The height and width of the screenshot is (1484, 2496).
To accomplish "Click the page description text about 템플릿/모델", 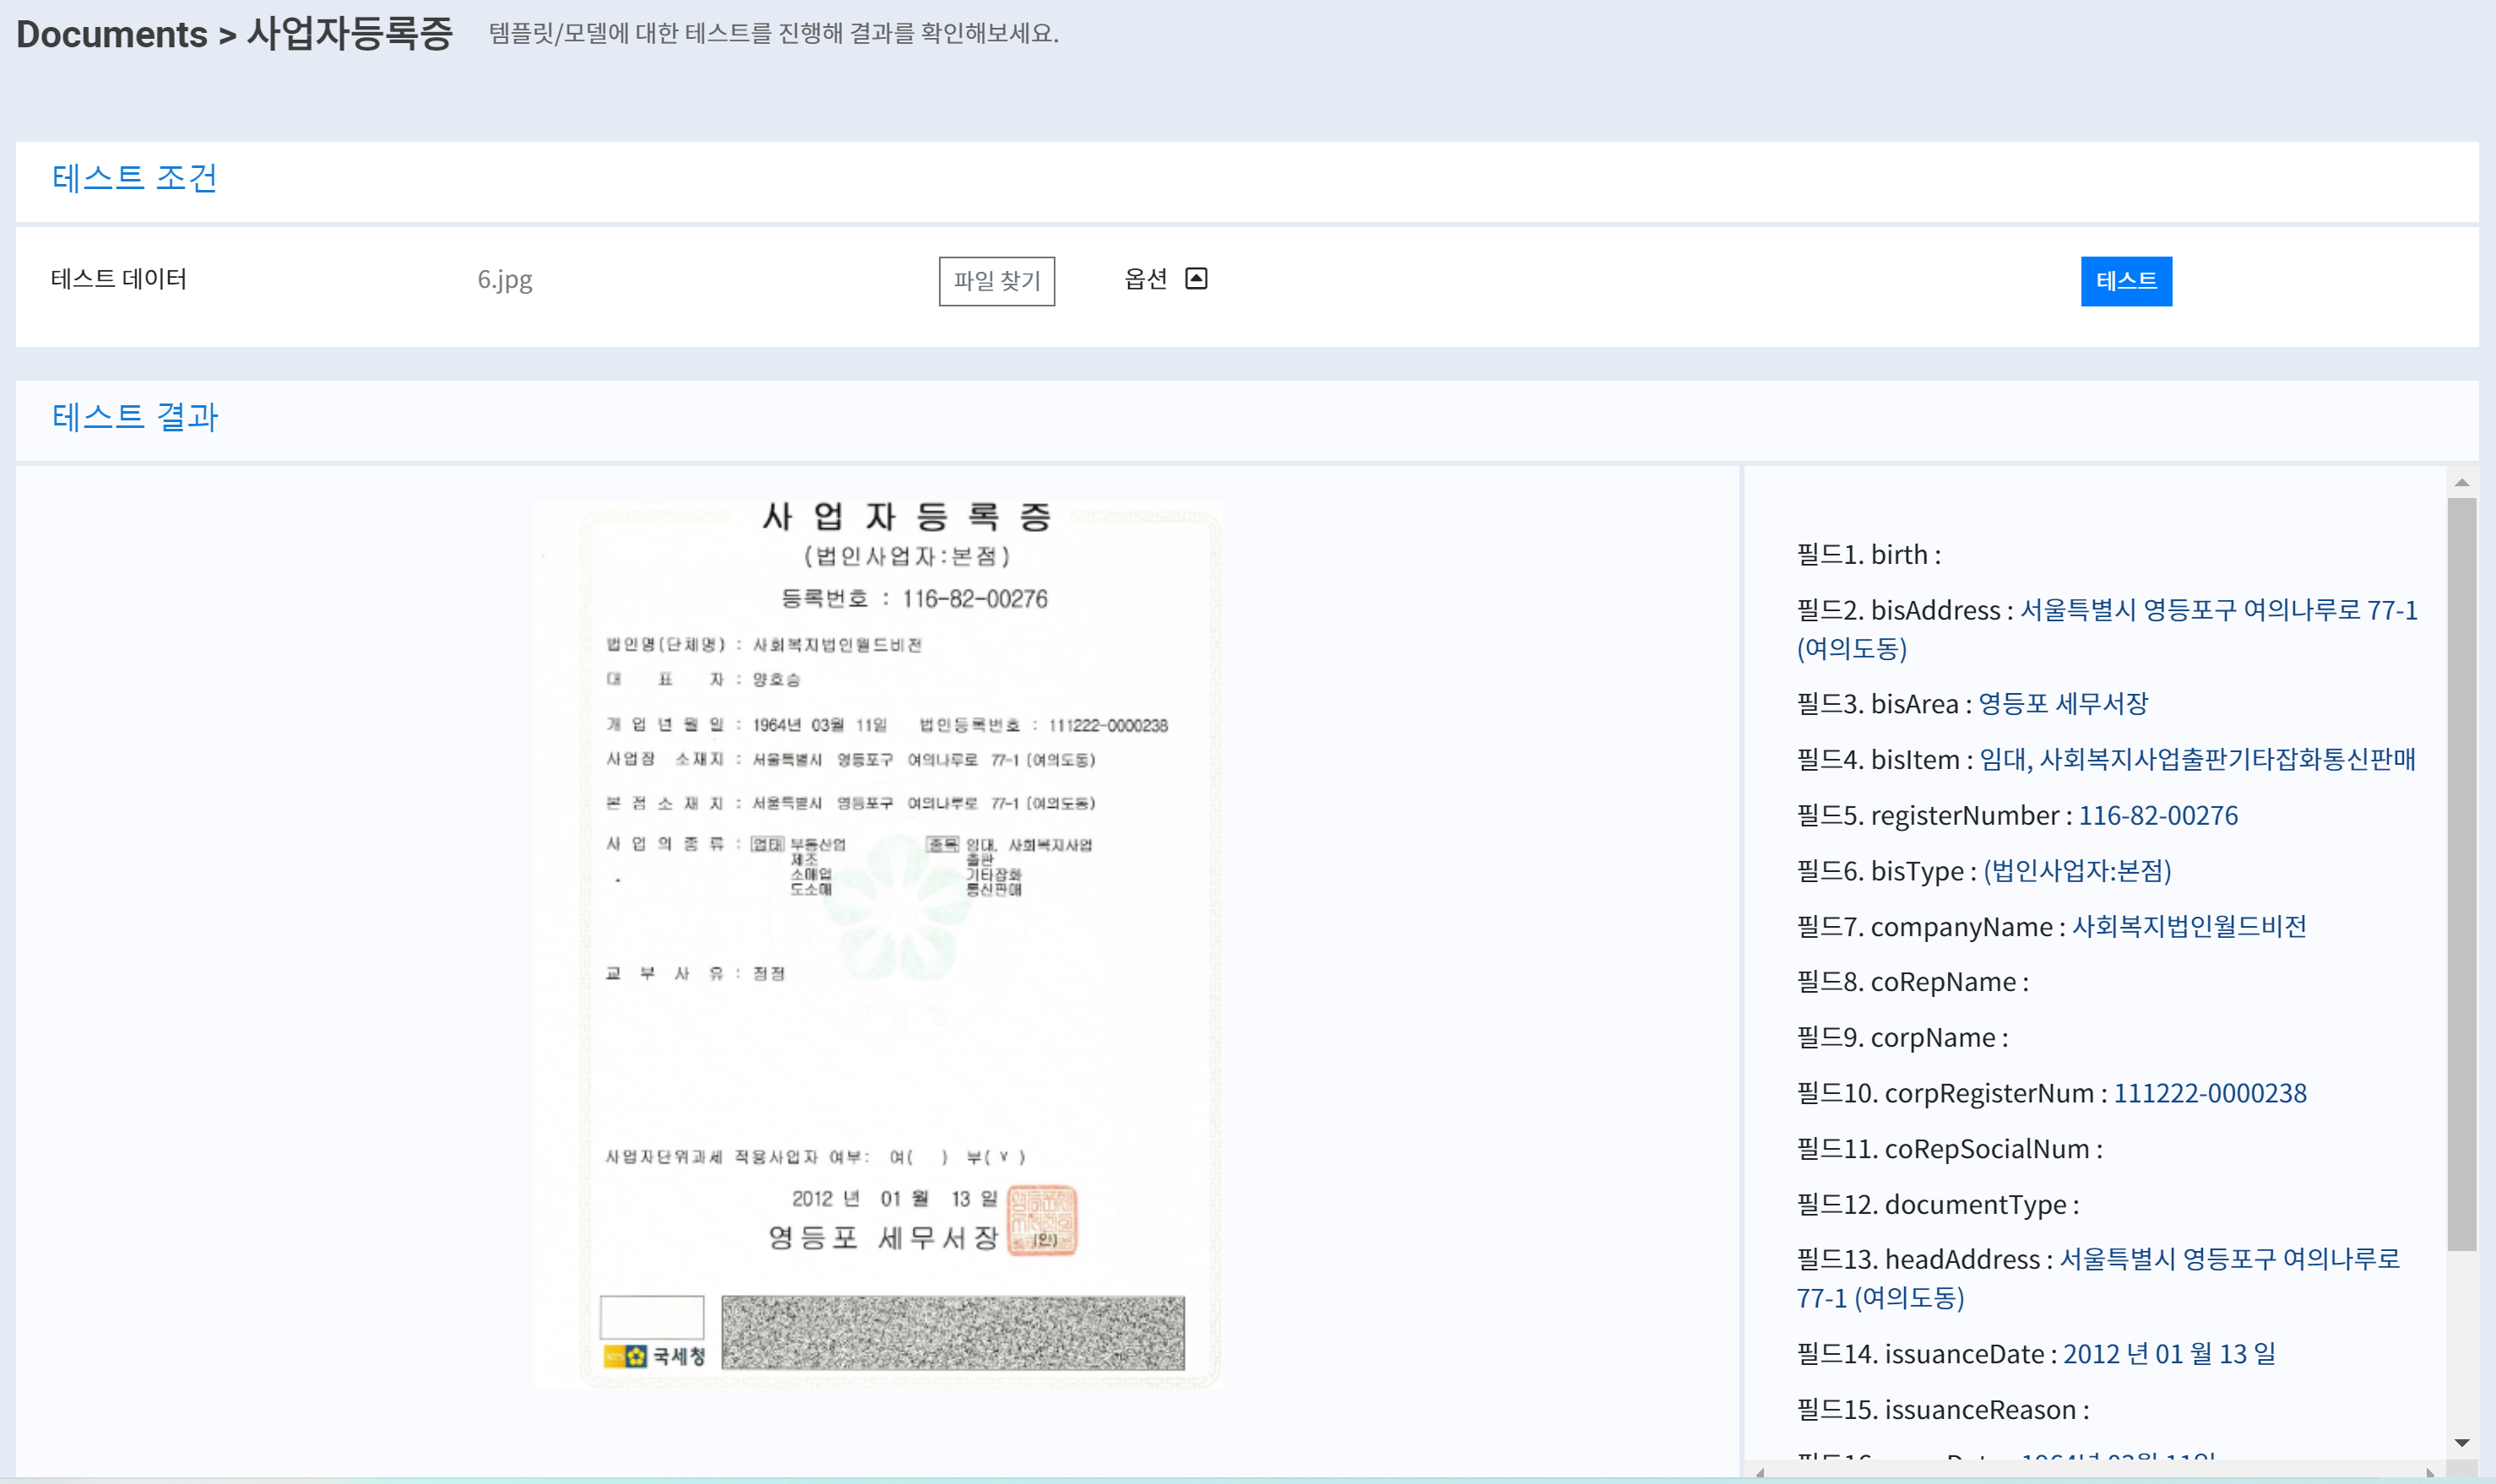I will click(x=774, y=34).
